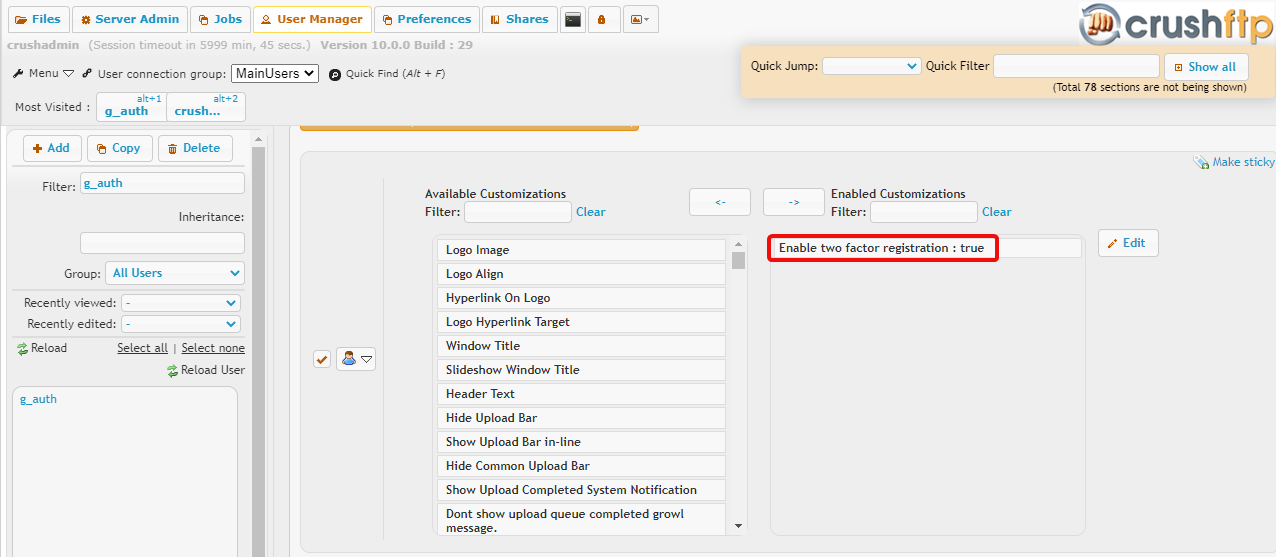
Task: Select Window Title customization
Action: pos(581,346)
